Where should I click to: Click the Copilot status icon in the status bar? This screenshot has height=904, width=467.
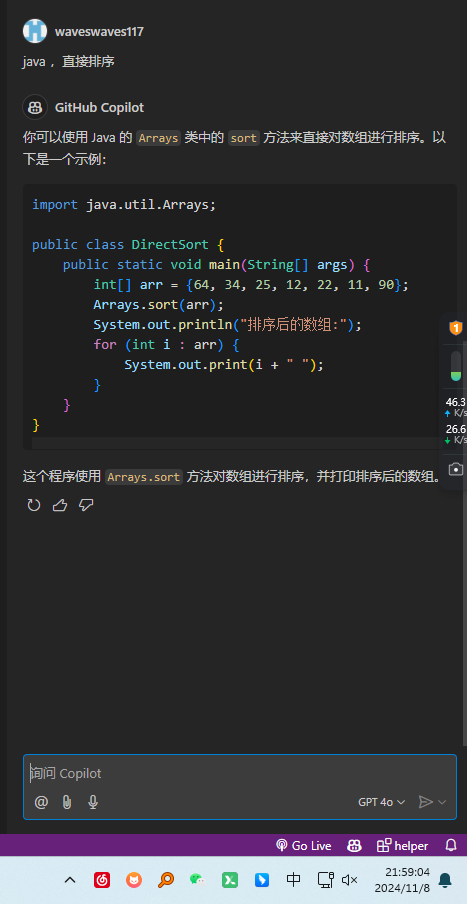pyautogui.click(x=354, y=846)
